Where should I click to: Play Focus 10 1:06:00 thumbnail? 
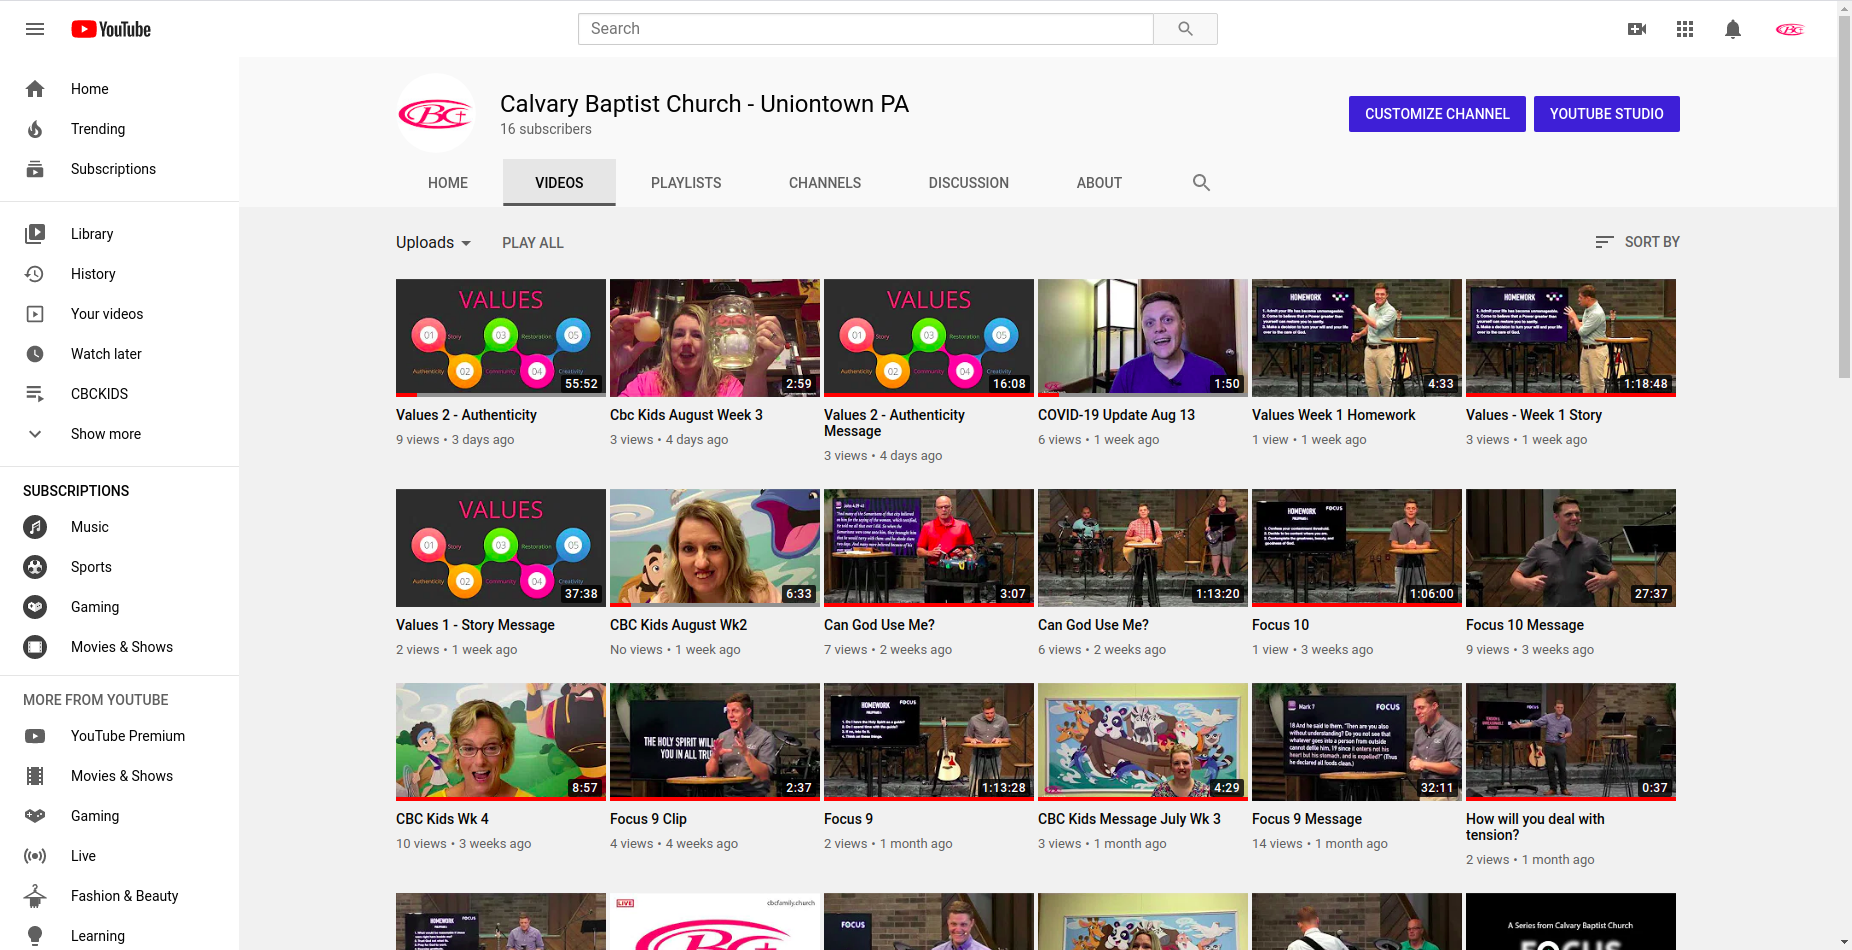pyautogui.click(x=1357, y=548)
